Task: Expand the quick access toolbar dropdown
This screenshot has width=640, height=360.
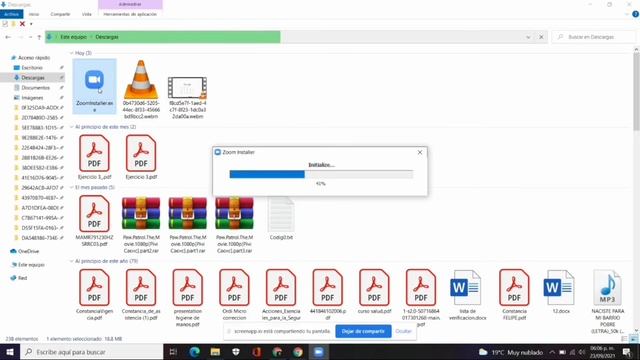Action: [31, 24]
